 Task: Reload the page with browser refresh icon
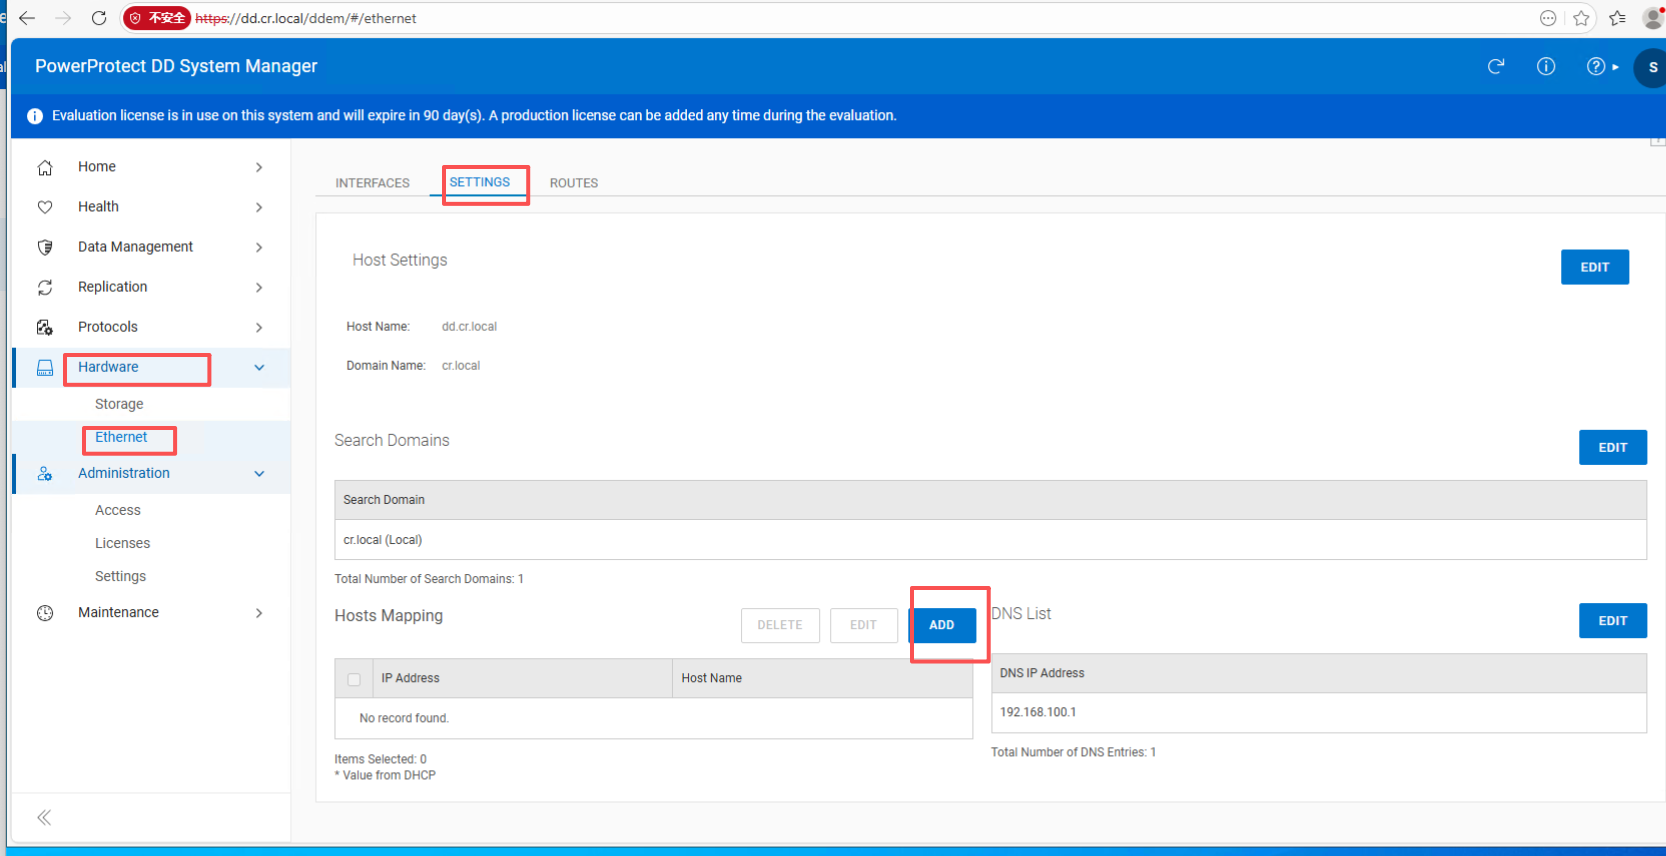coord(99,18)
